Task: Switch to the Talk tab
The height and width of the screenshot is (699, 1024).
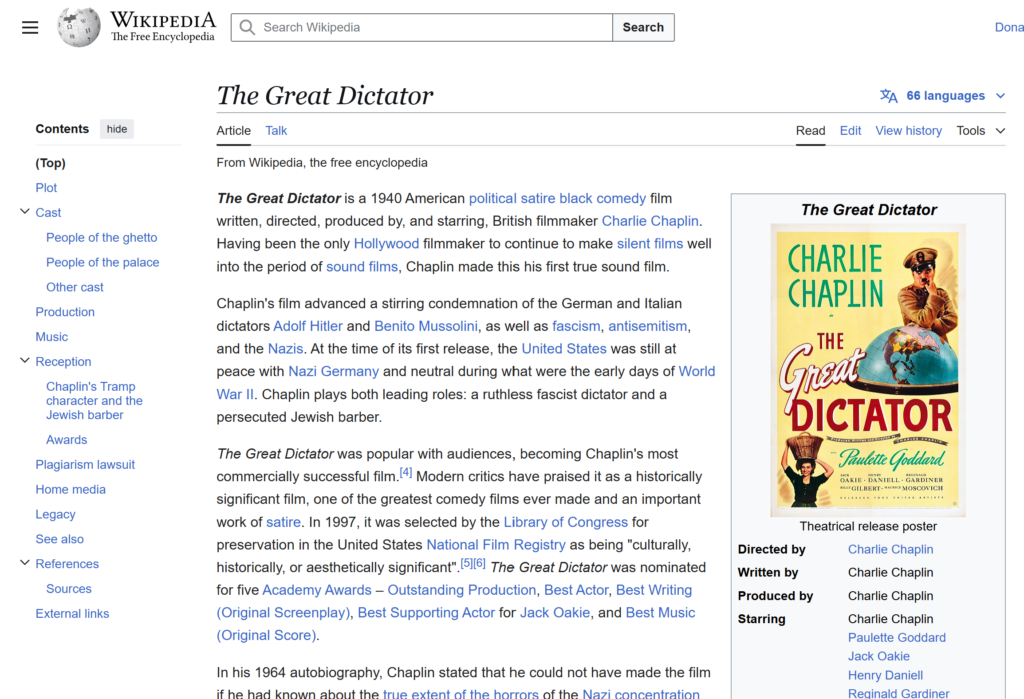Action: click(276, 131)
